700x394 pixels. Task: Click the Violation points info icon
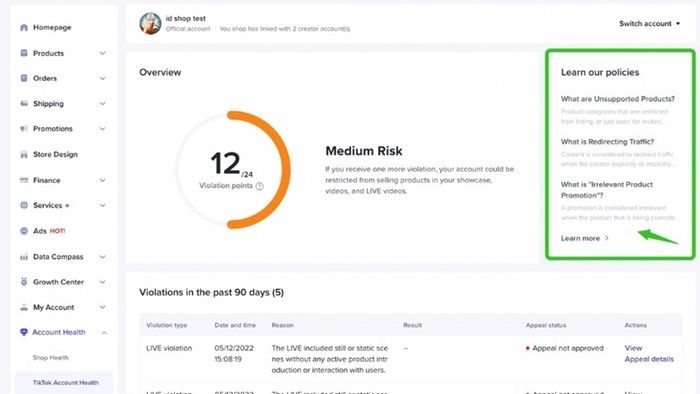[x=259, y=186]
